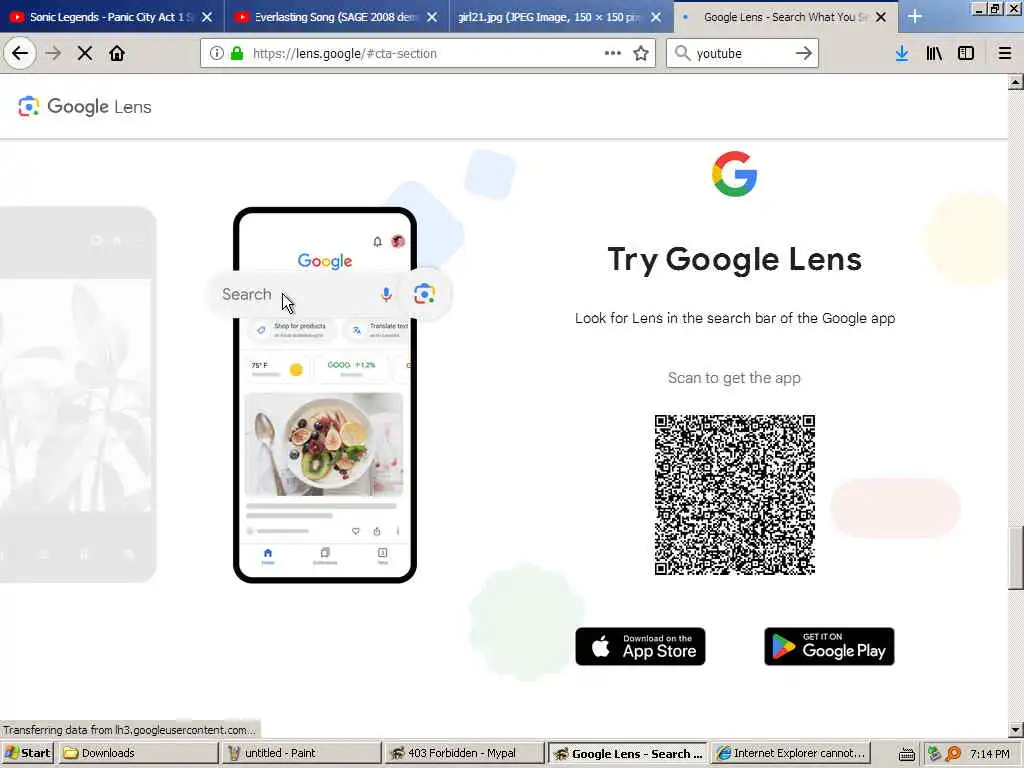1024x768 pixels.
Task: Click the food bowl photo in phone mockup
Action: coord(324,444)
